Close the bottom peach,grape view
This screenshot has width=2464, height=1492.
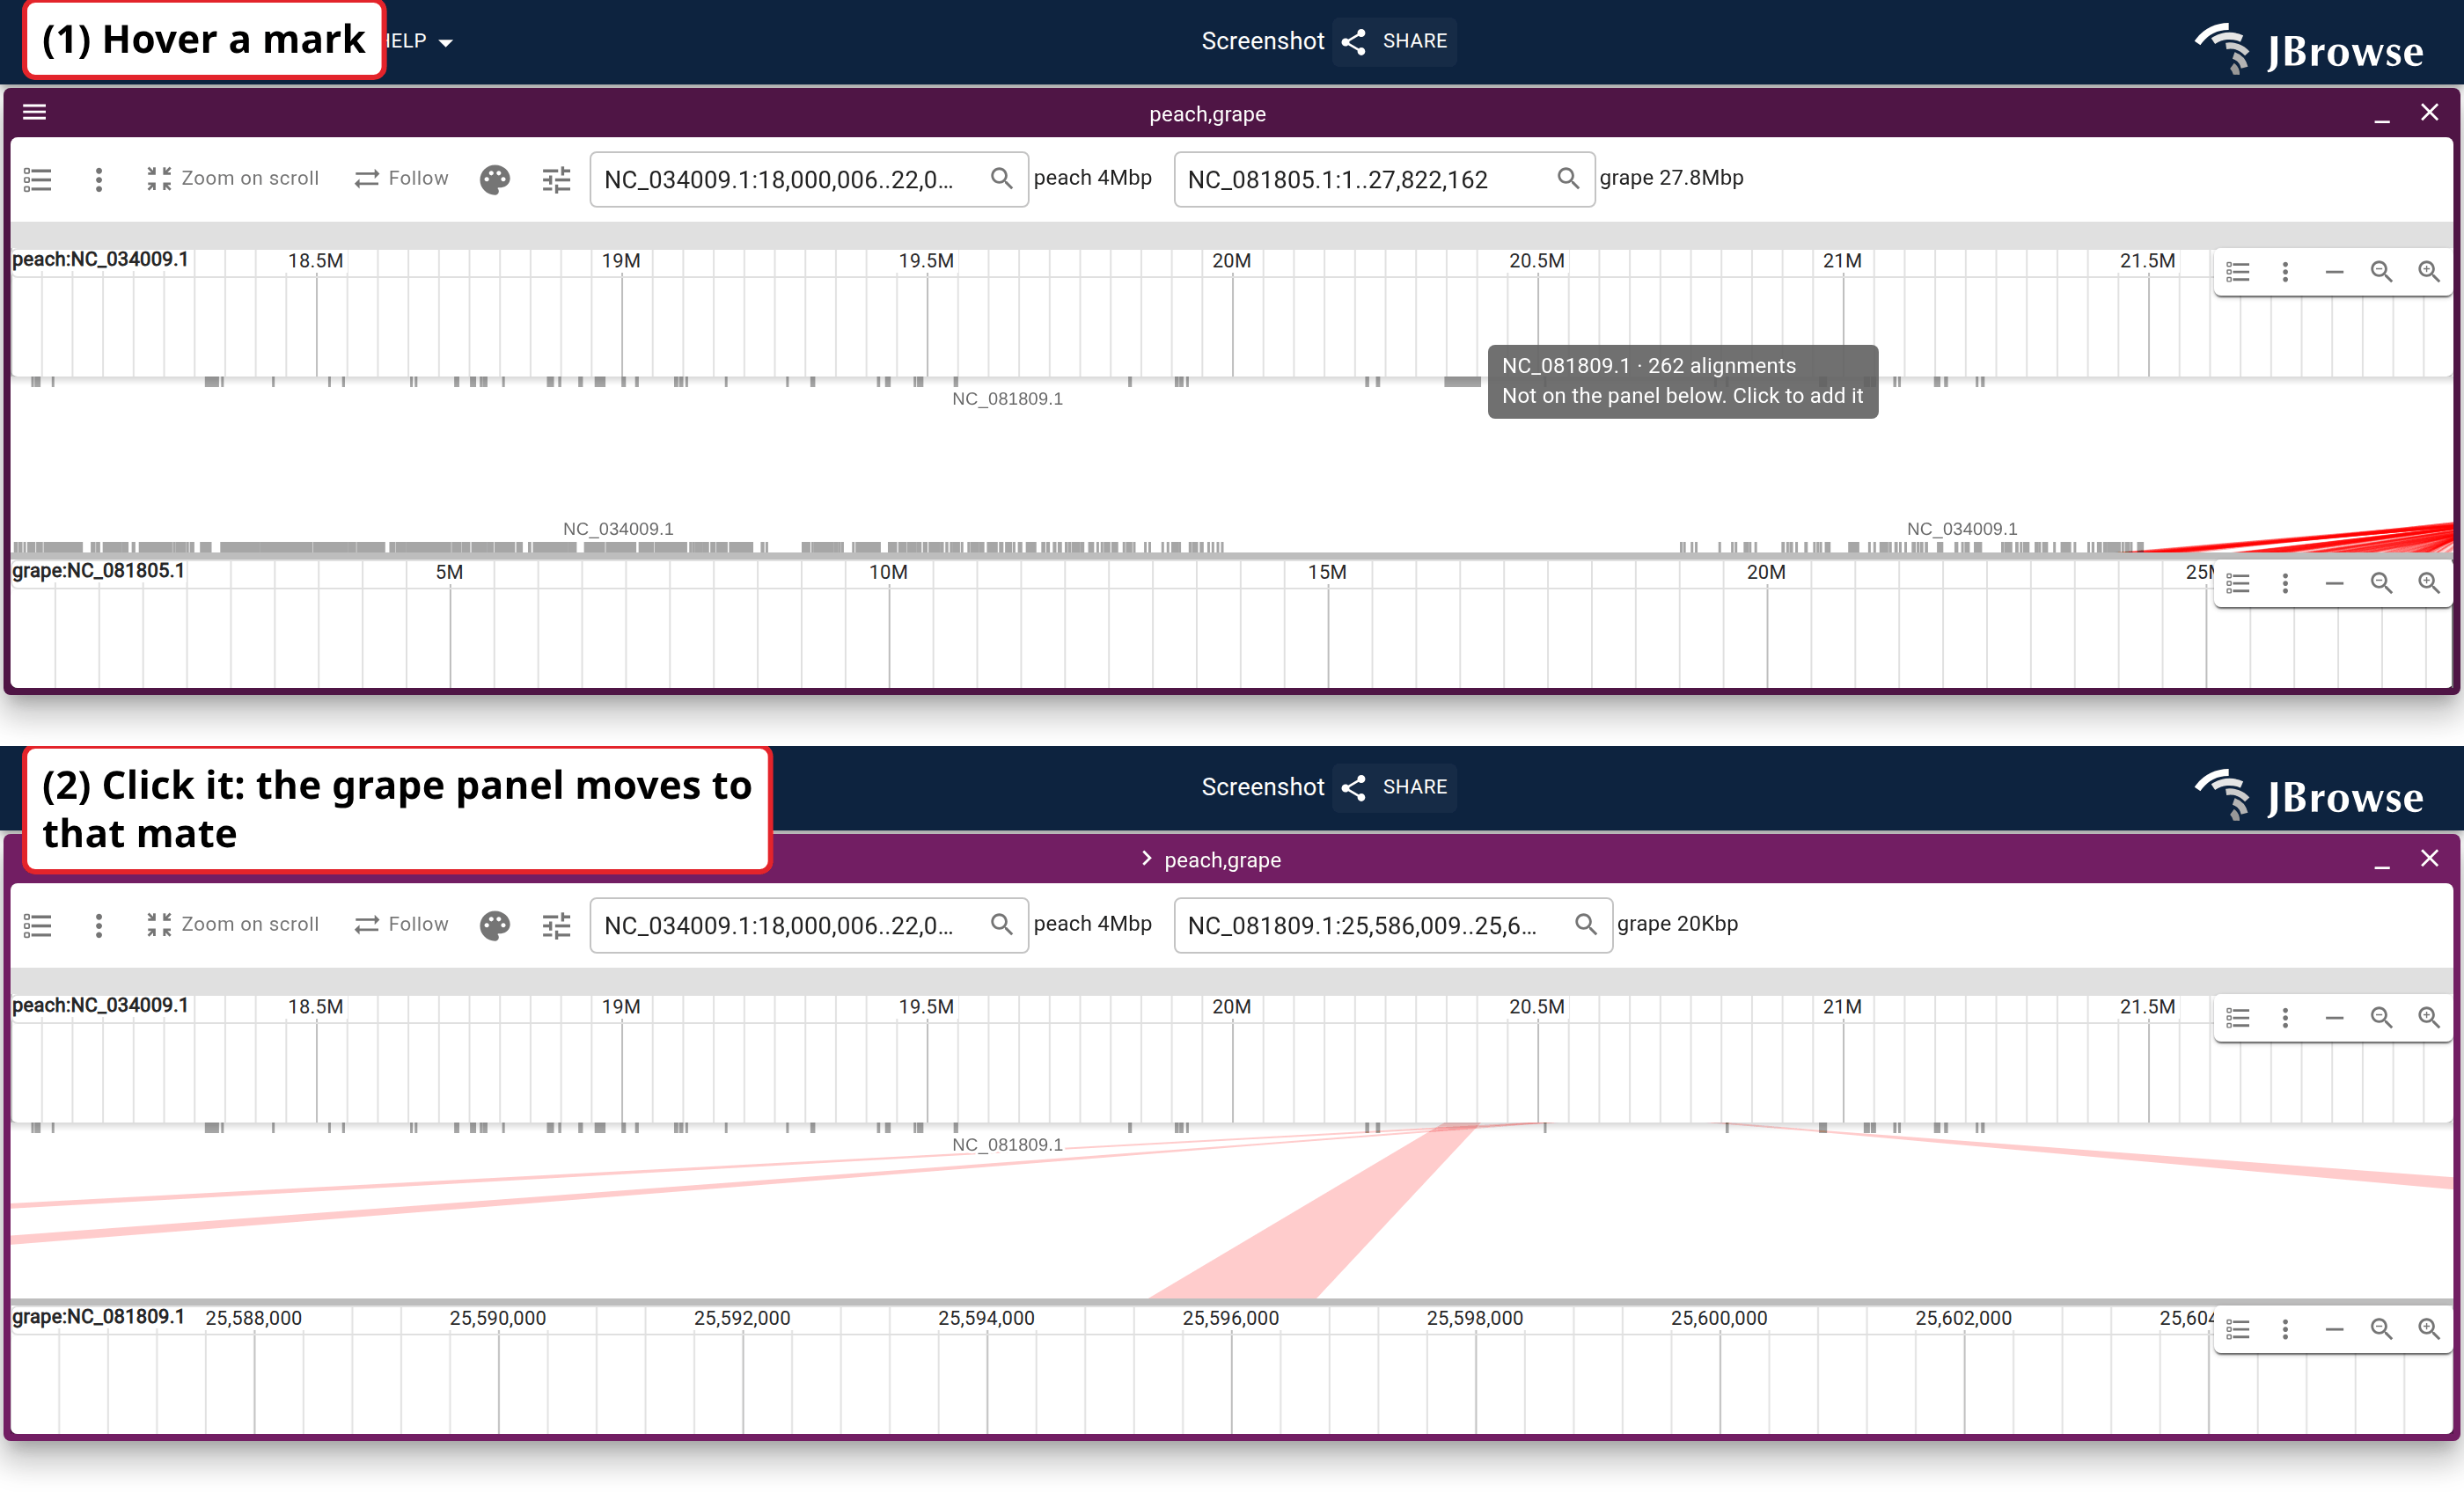coord(2429,858)
